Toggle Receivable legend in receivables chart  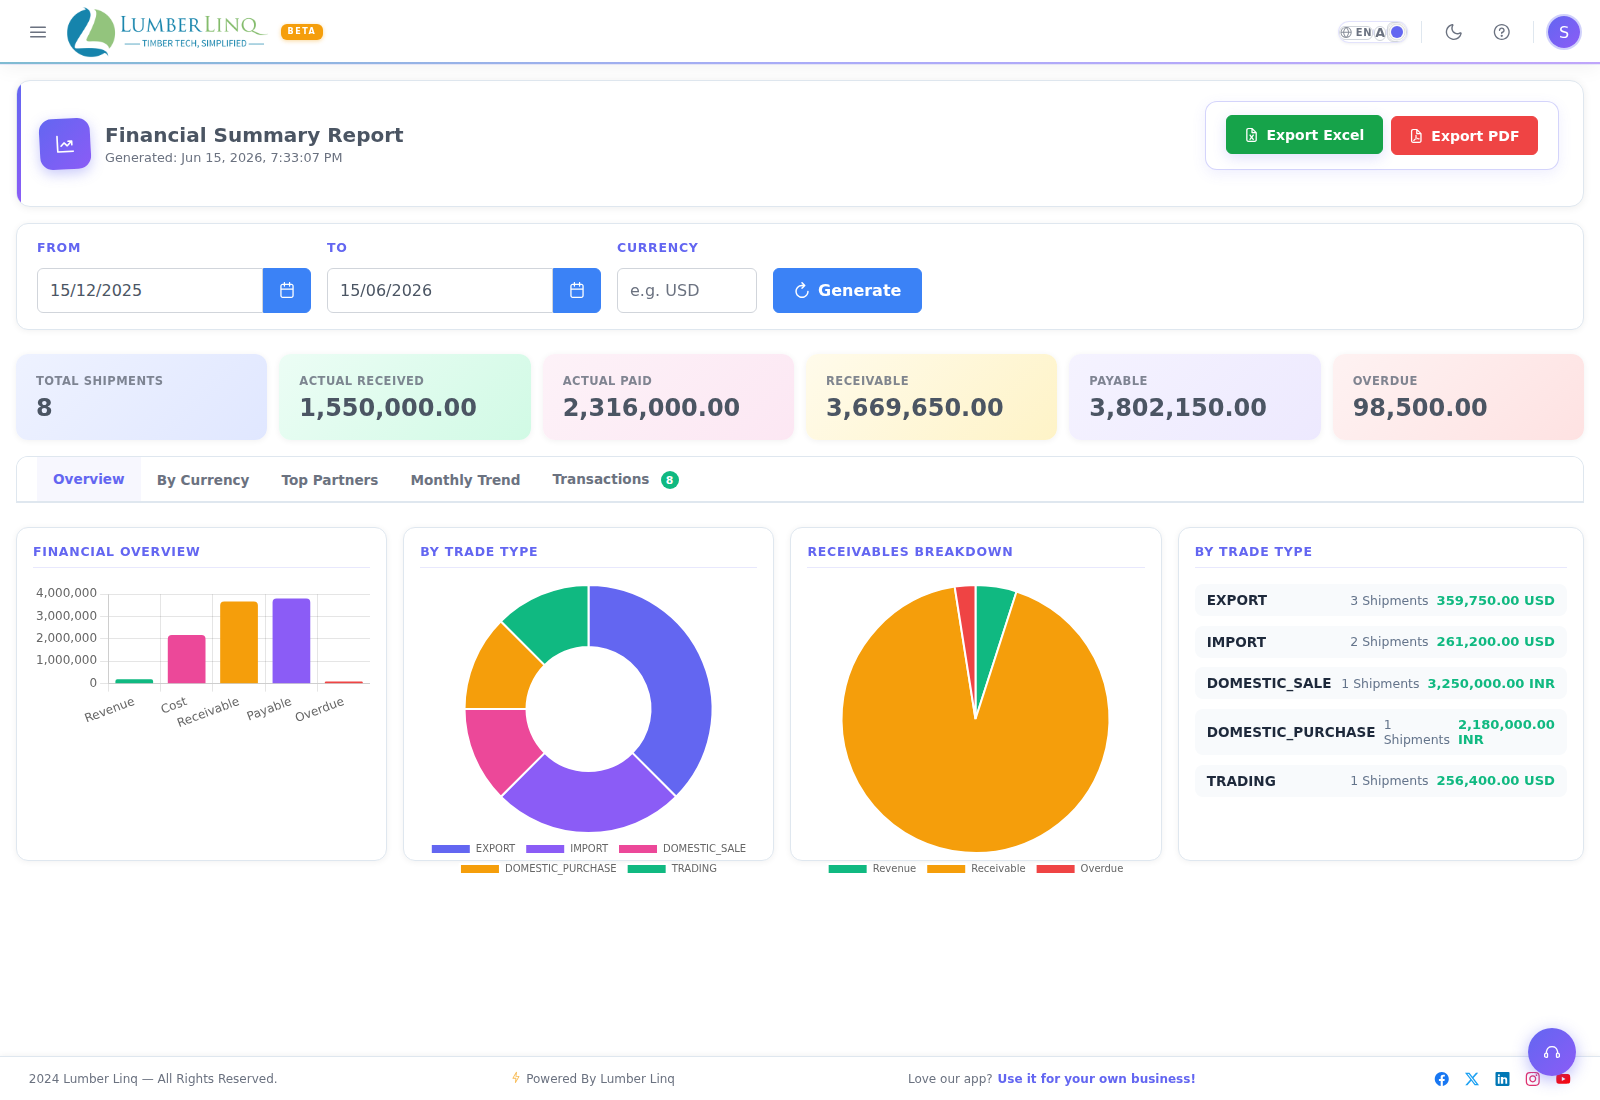(x=976, y=868)
